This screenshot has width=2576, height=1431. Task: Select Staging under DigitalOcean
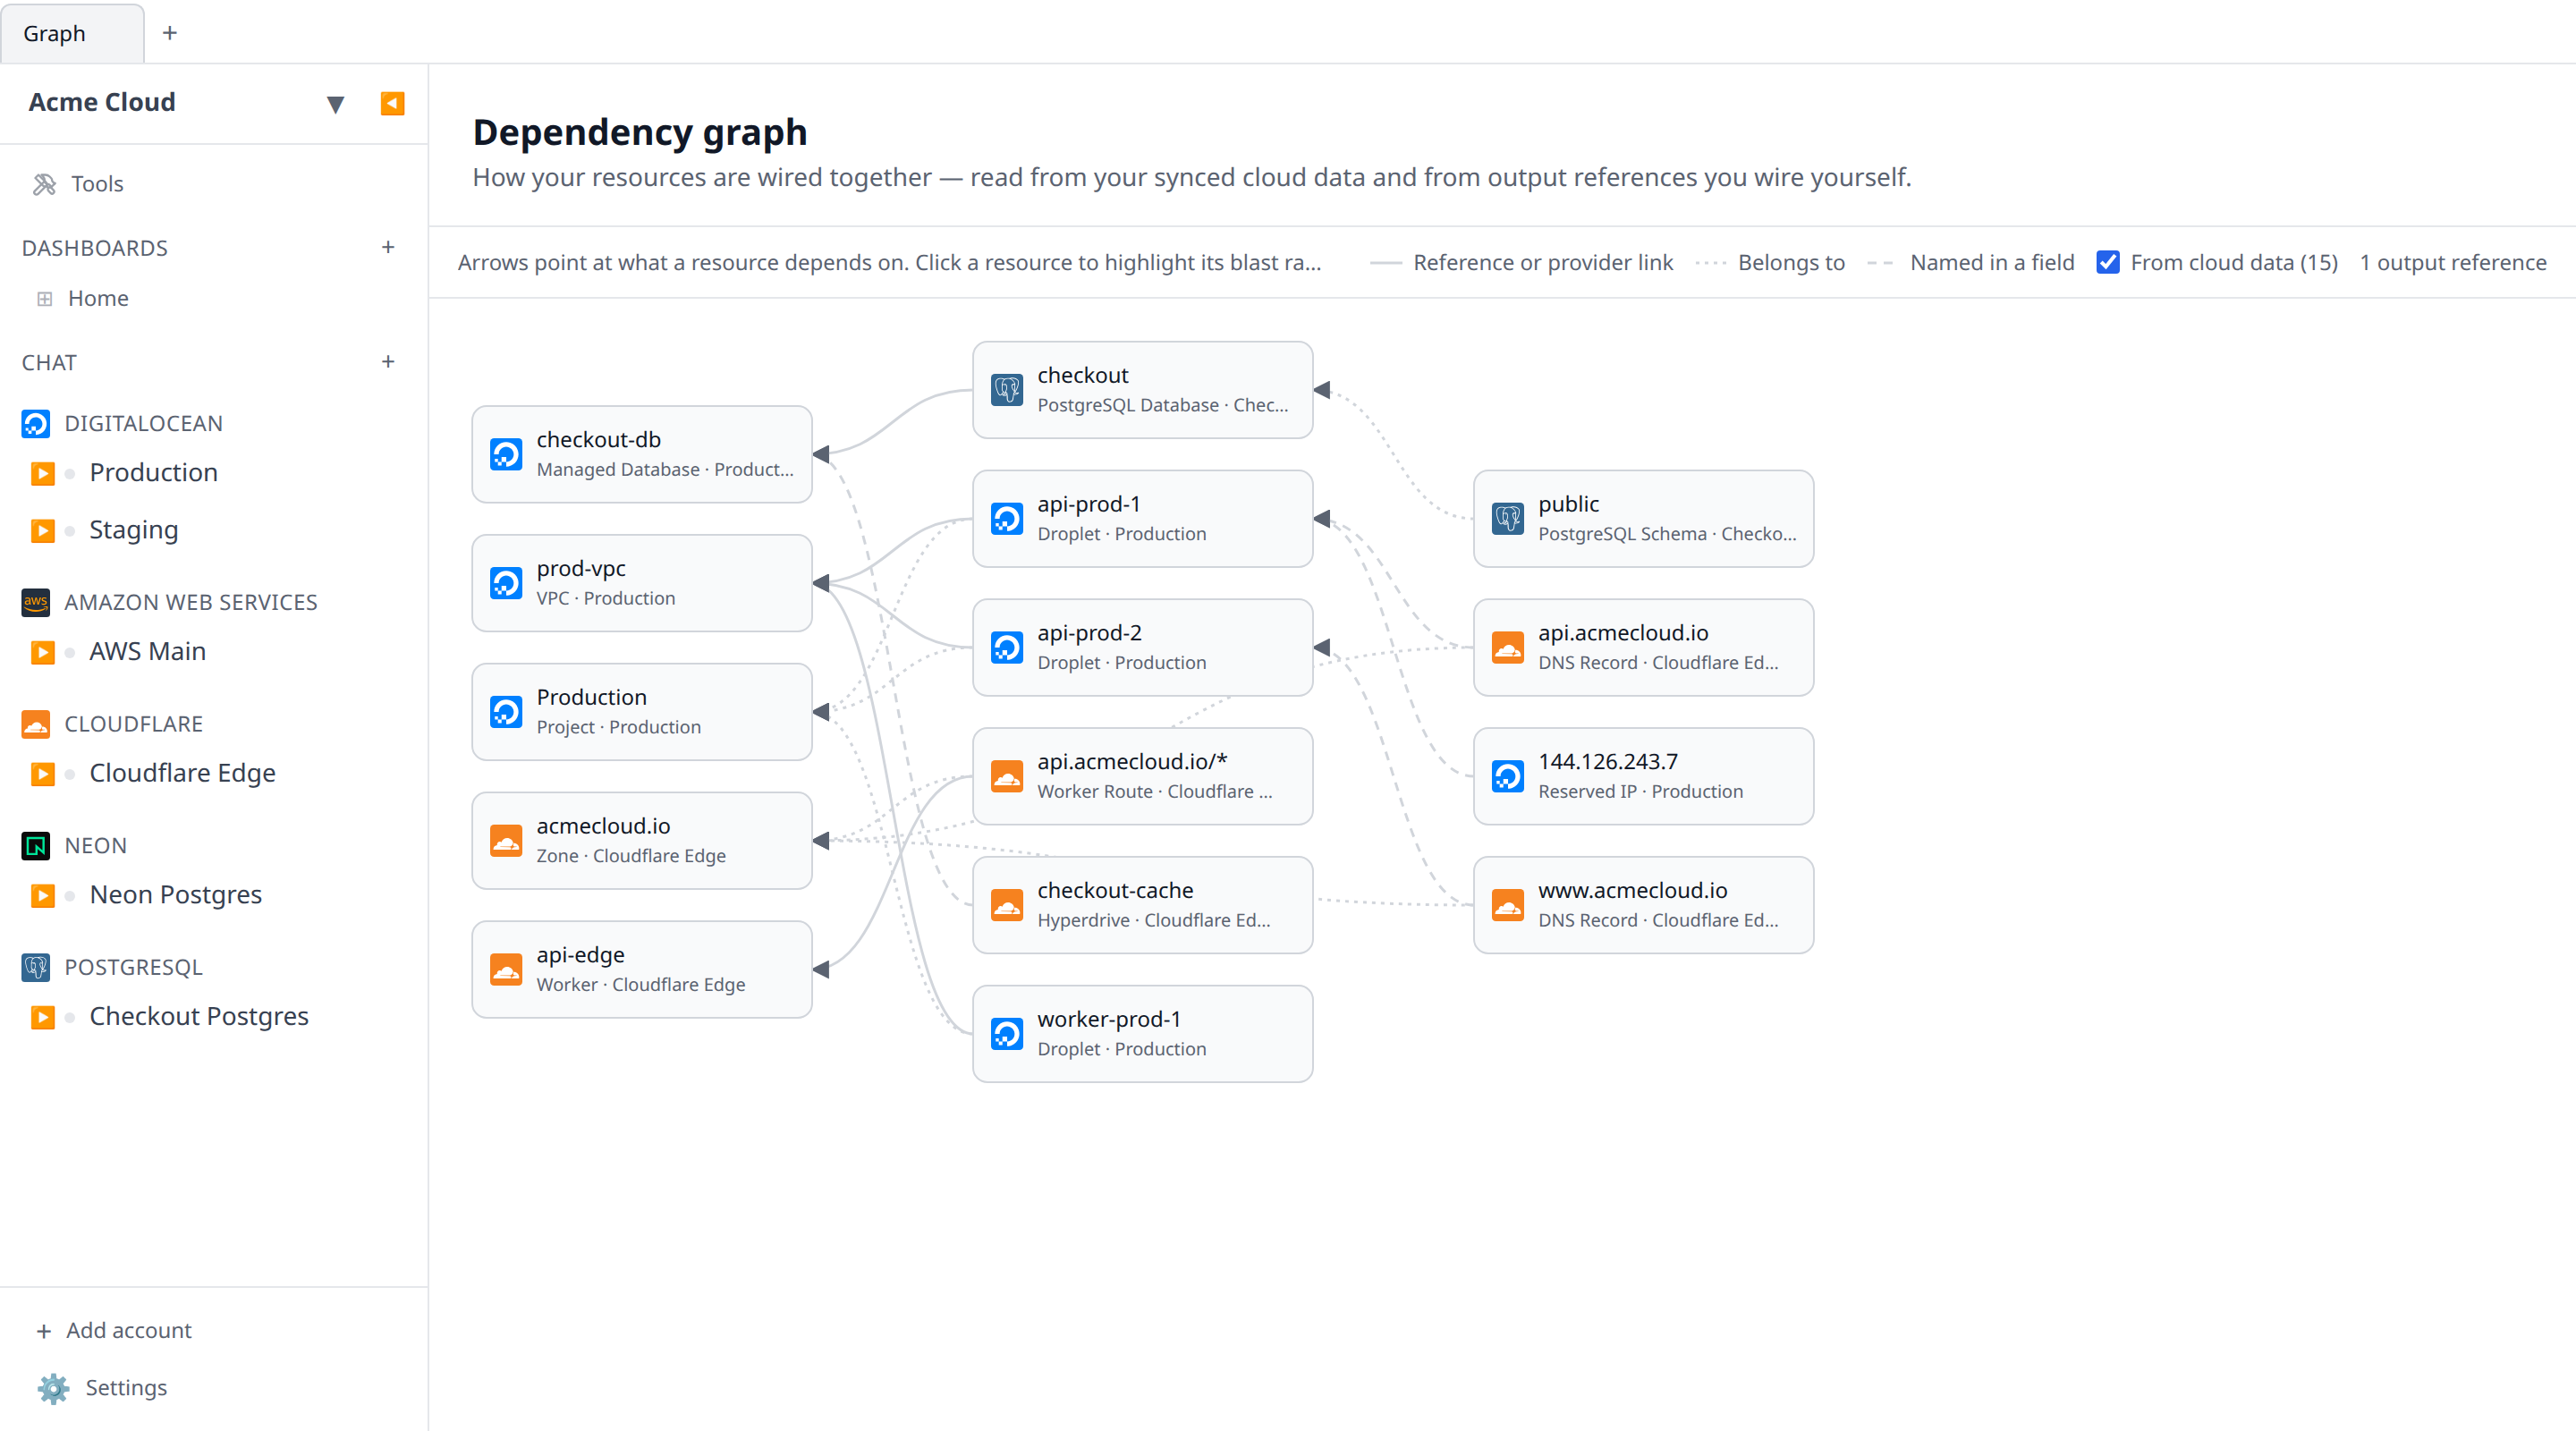133,530
